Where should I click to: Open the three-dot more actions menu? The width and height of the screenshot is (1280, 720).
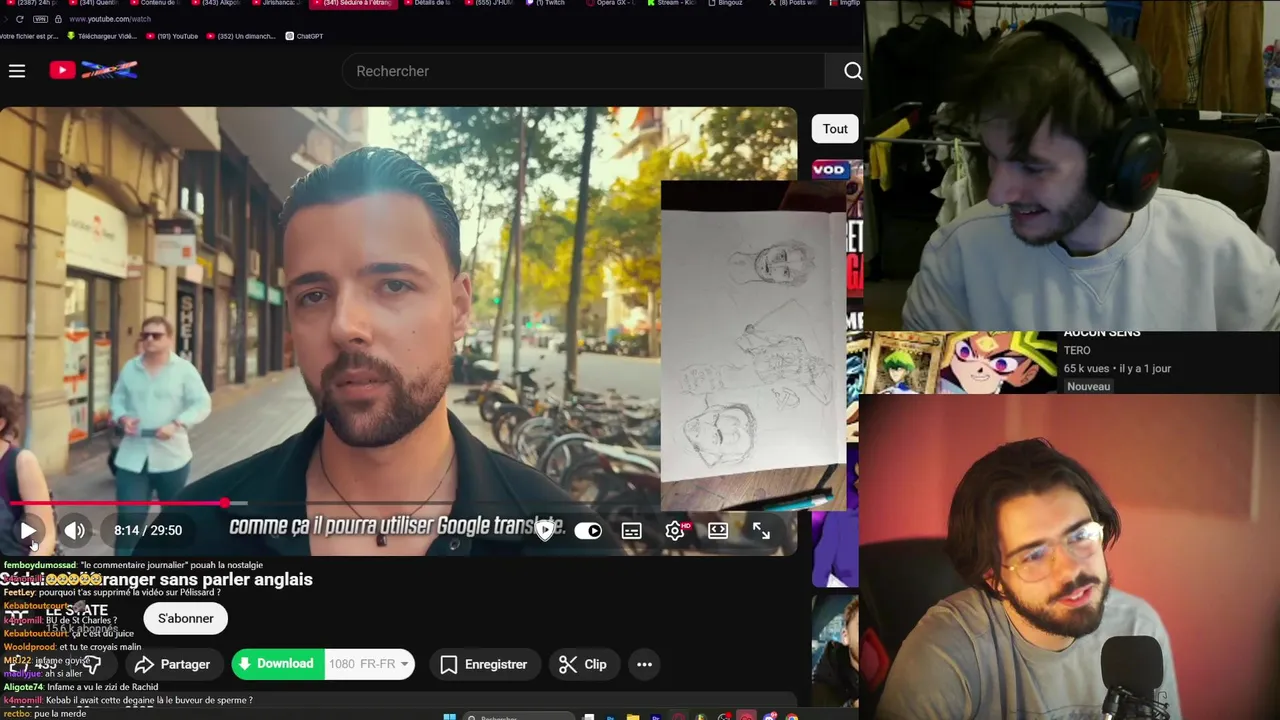[644, 664]
